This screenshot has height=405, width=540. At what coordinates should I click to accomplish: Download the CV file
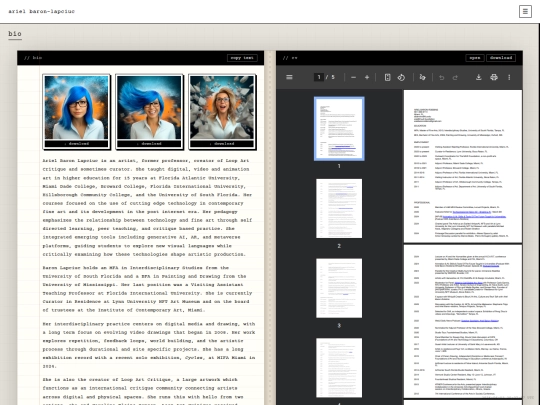501,58
